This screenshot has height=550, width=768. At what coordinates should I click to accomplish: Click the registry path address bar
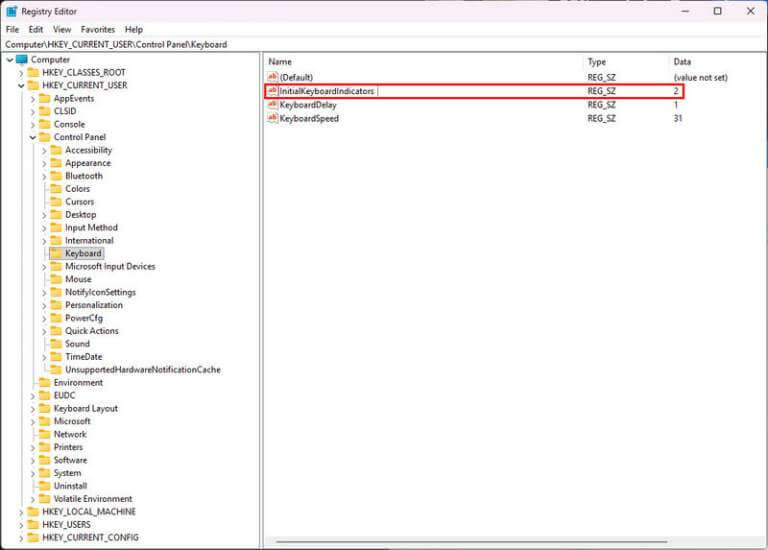[x=384, y=45]
